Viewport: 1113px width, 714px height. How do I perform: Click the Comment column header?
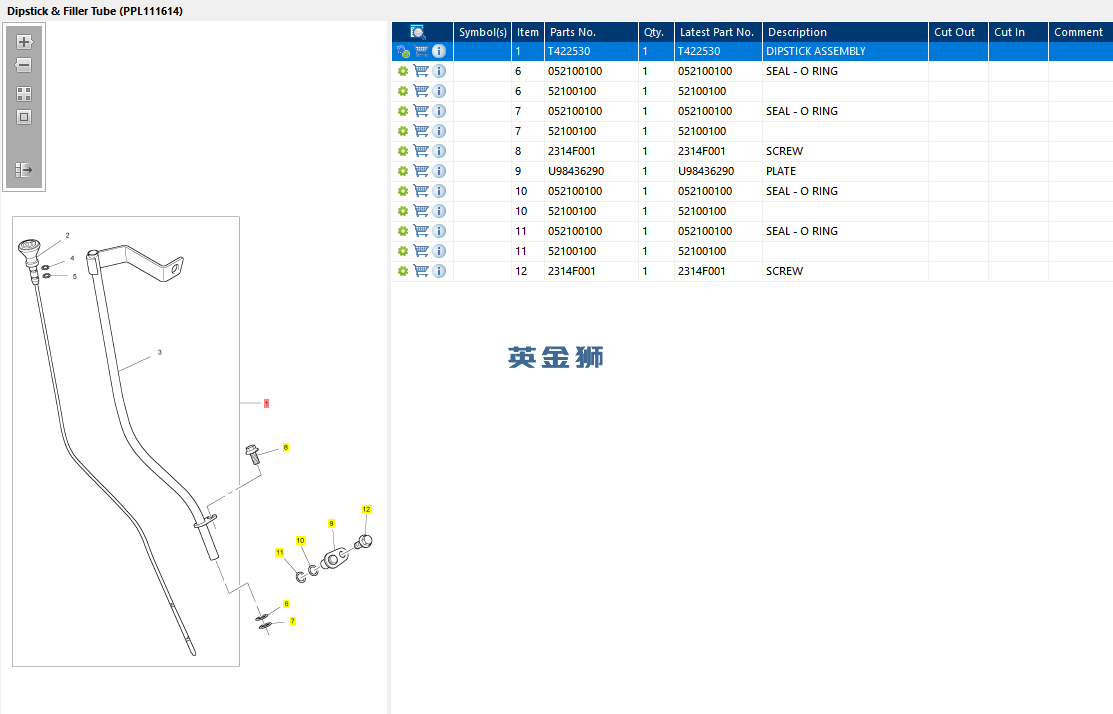point(1080,32)
